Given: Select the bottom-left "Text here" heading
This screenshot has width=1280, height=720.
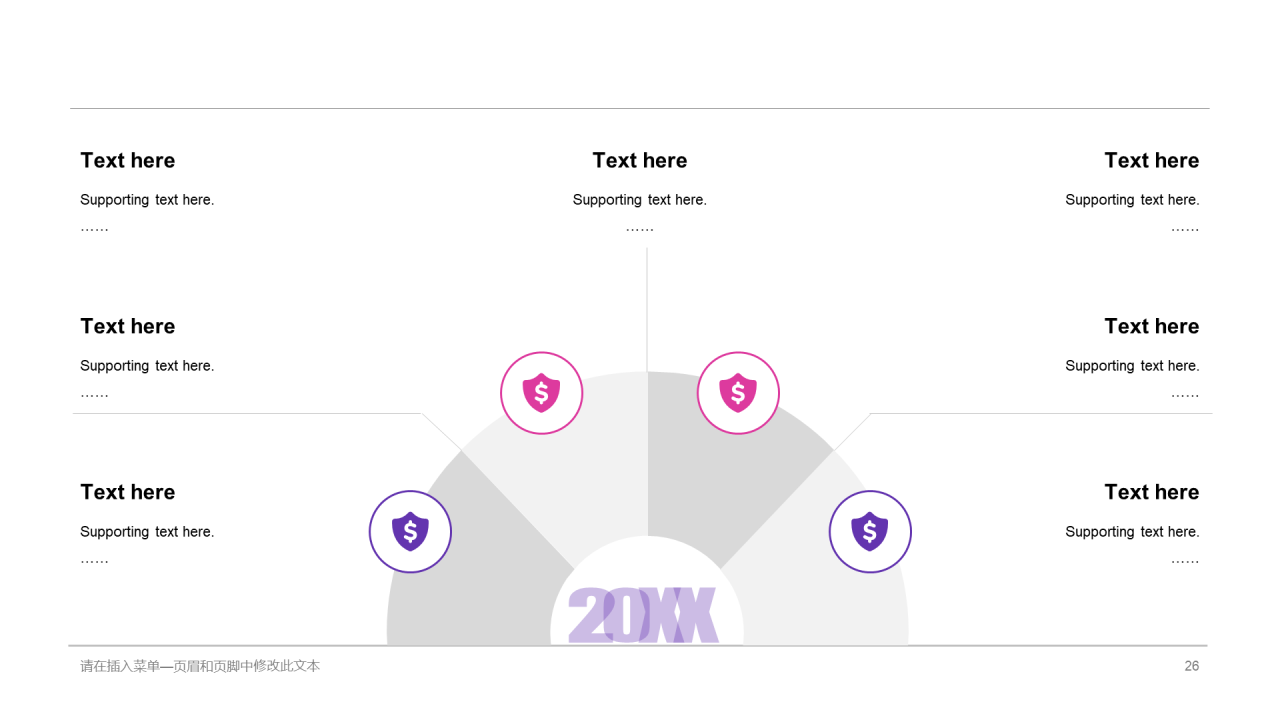Looking at the screenshot, I should [128, 493].
